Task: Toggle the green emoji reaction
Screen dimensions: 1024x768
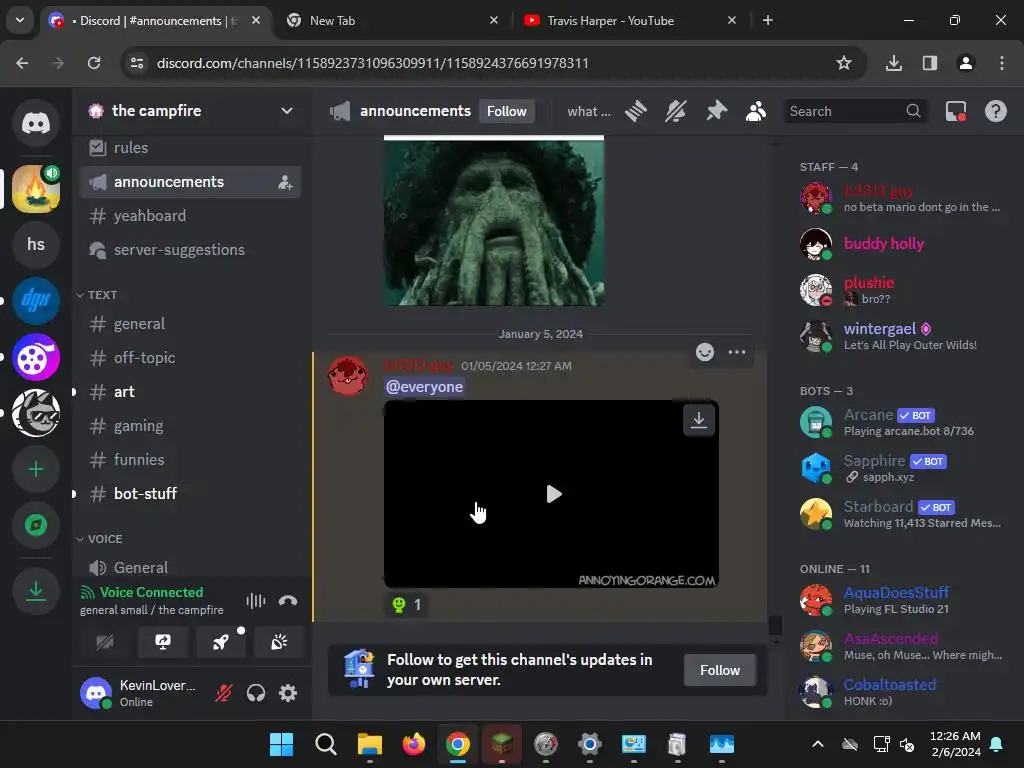Action: click(407, 605)
